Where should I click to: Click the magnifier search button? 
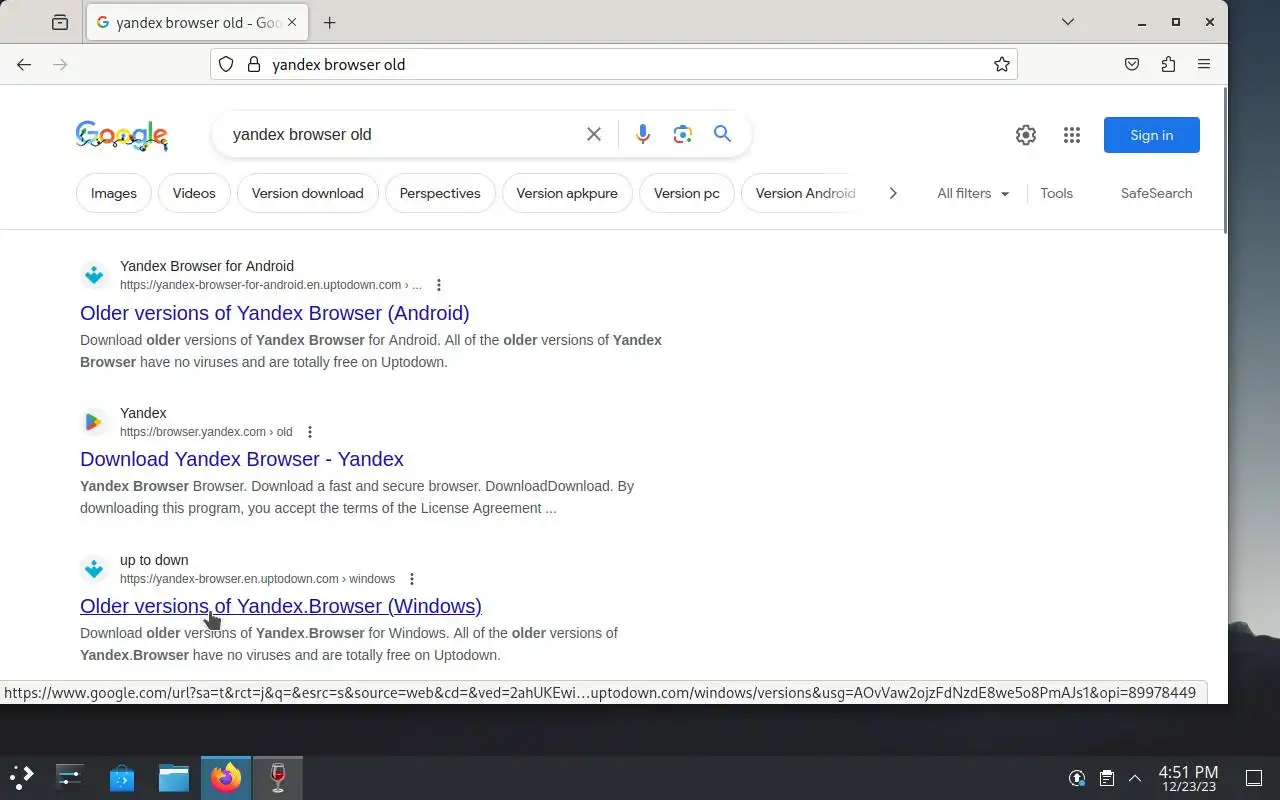pos(723,134)
